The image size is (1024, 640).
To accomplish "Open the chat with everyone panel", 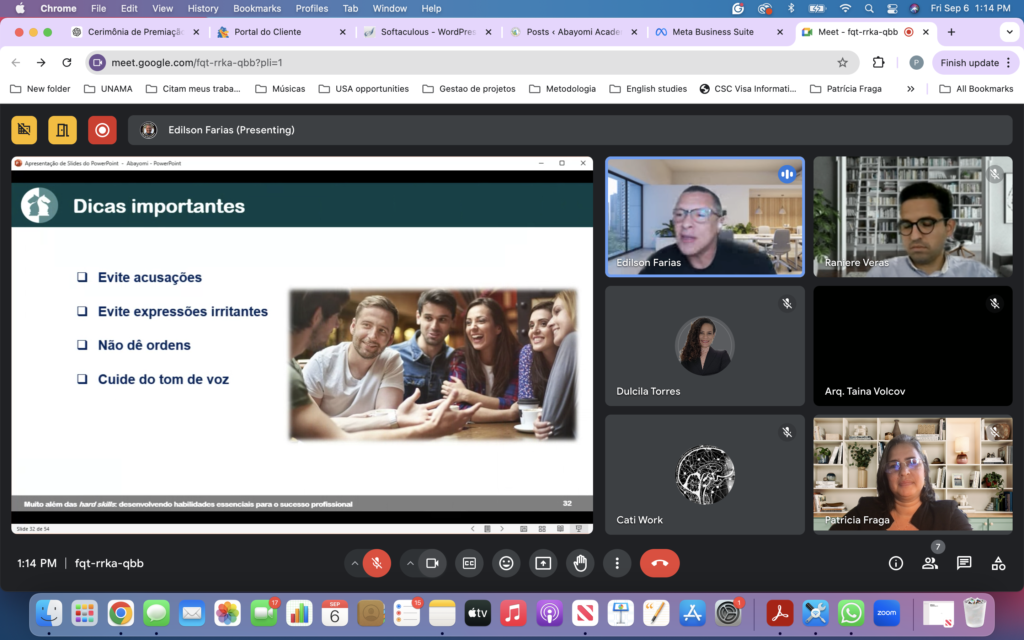I will tap(964, 563).
